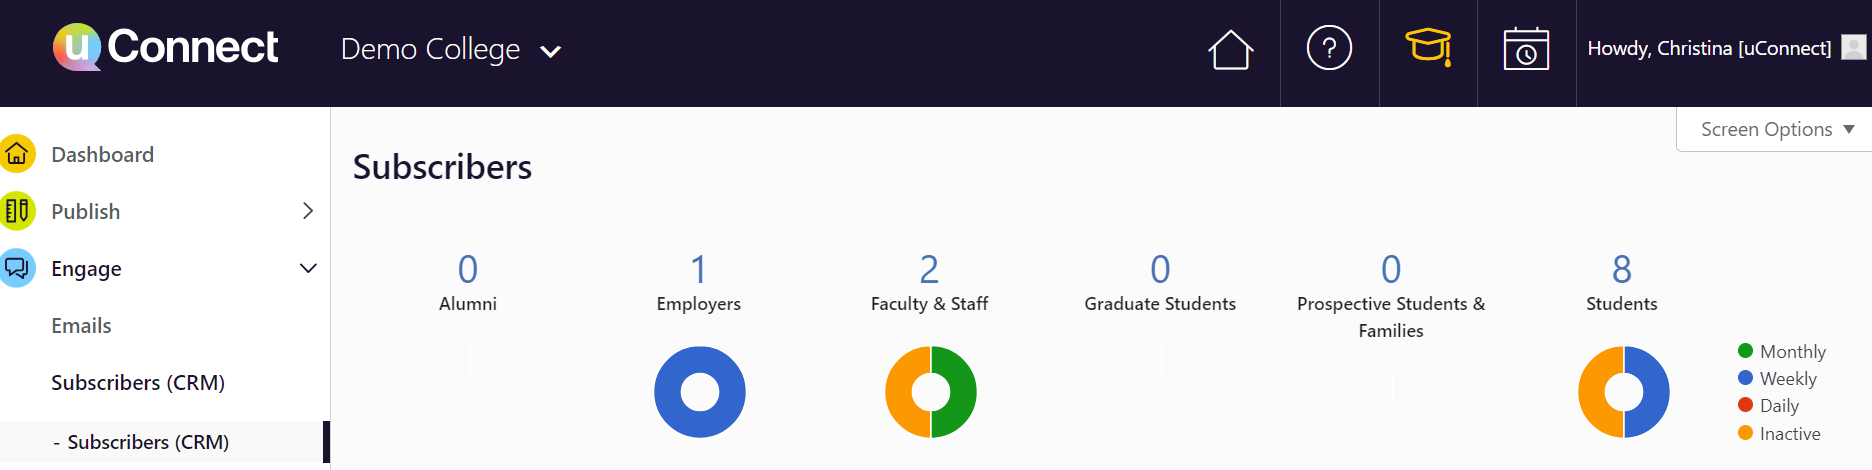
Task: Open the Demo College dropdown
Action: coord(450,50)
